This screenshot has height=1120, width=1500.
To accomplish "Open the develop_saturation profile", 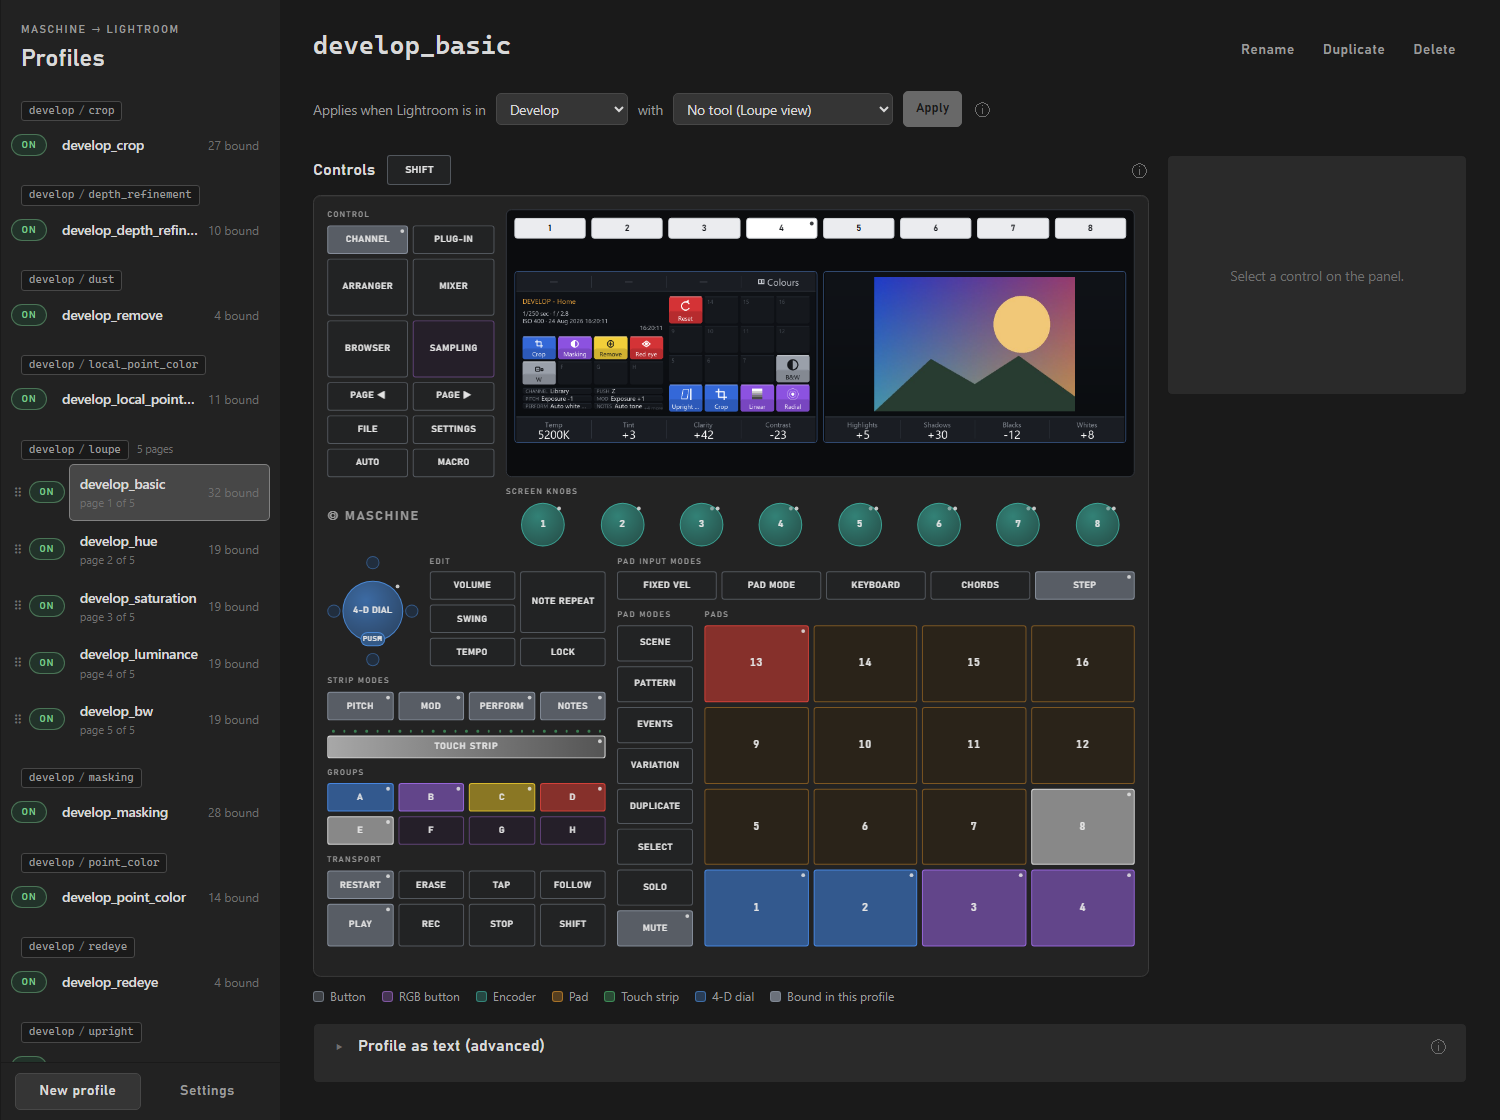I will coord(169,606).
